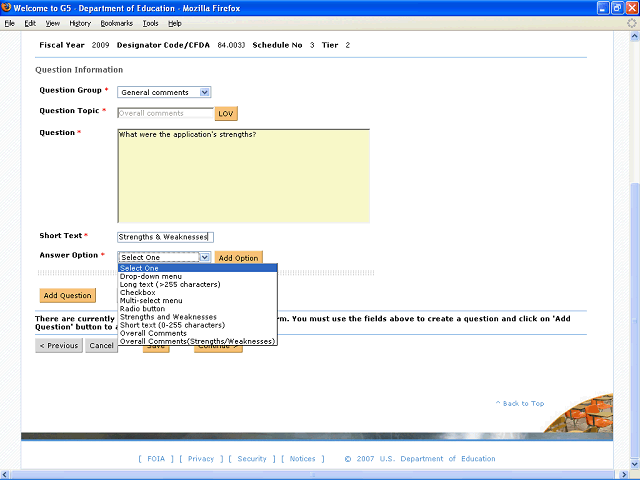640x480 pixels.
Task: Click the 'Question Information' heading
Action: click(x=79, y=70)
